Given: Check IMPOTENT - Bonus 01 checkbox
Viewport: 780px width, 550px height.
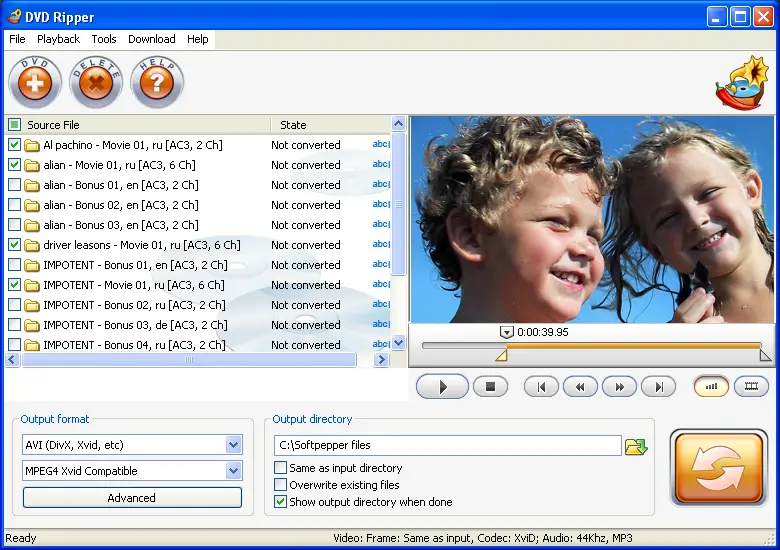Looking at the screenshot, I should [x=14, y=265].
